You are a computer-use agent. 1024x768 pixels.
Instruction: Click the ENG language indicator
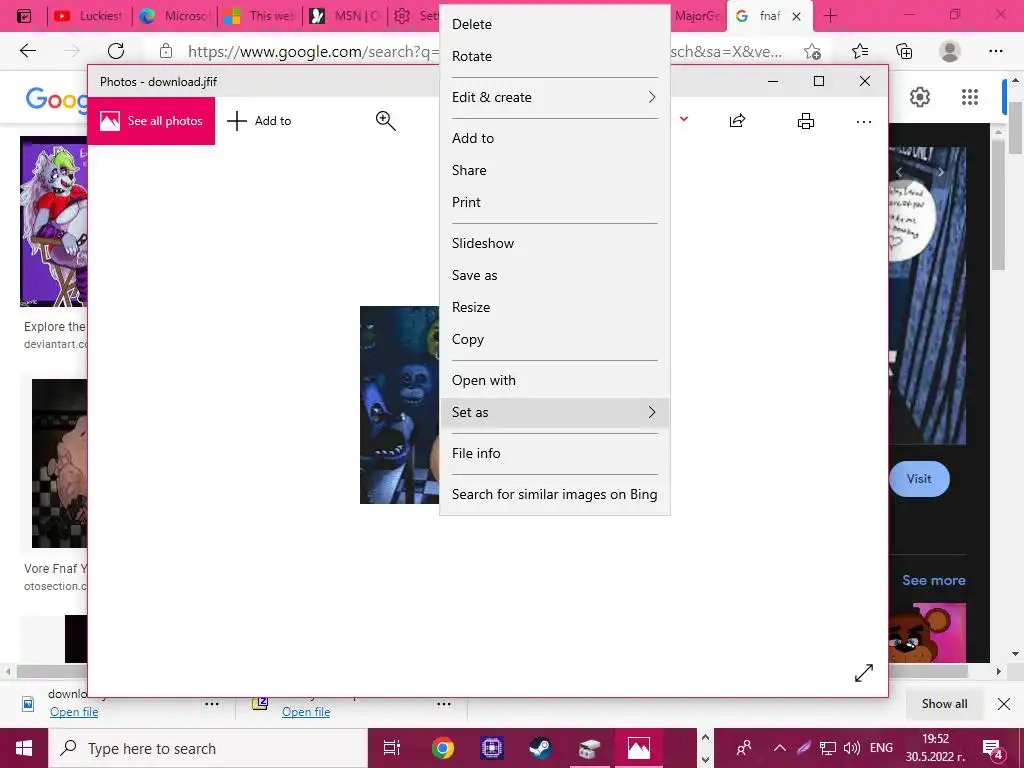(x=881, y=748)
